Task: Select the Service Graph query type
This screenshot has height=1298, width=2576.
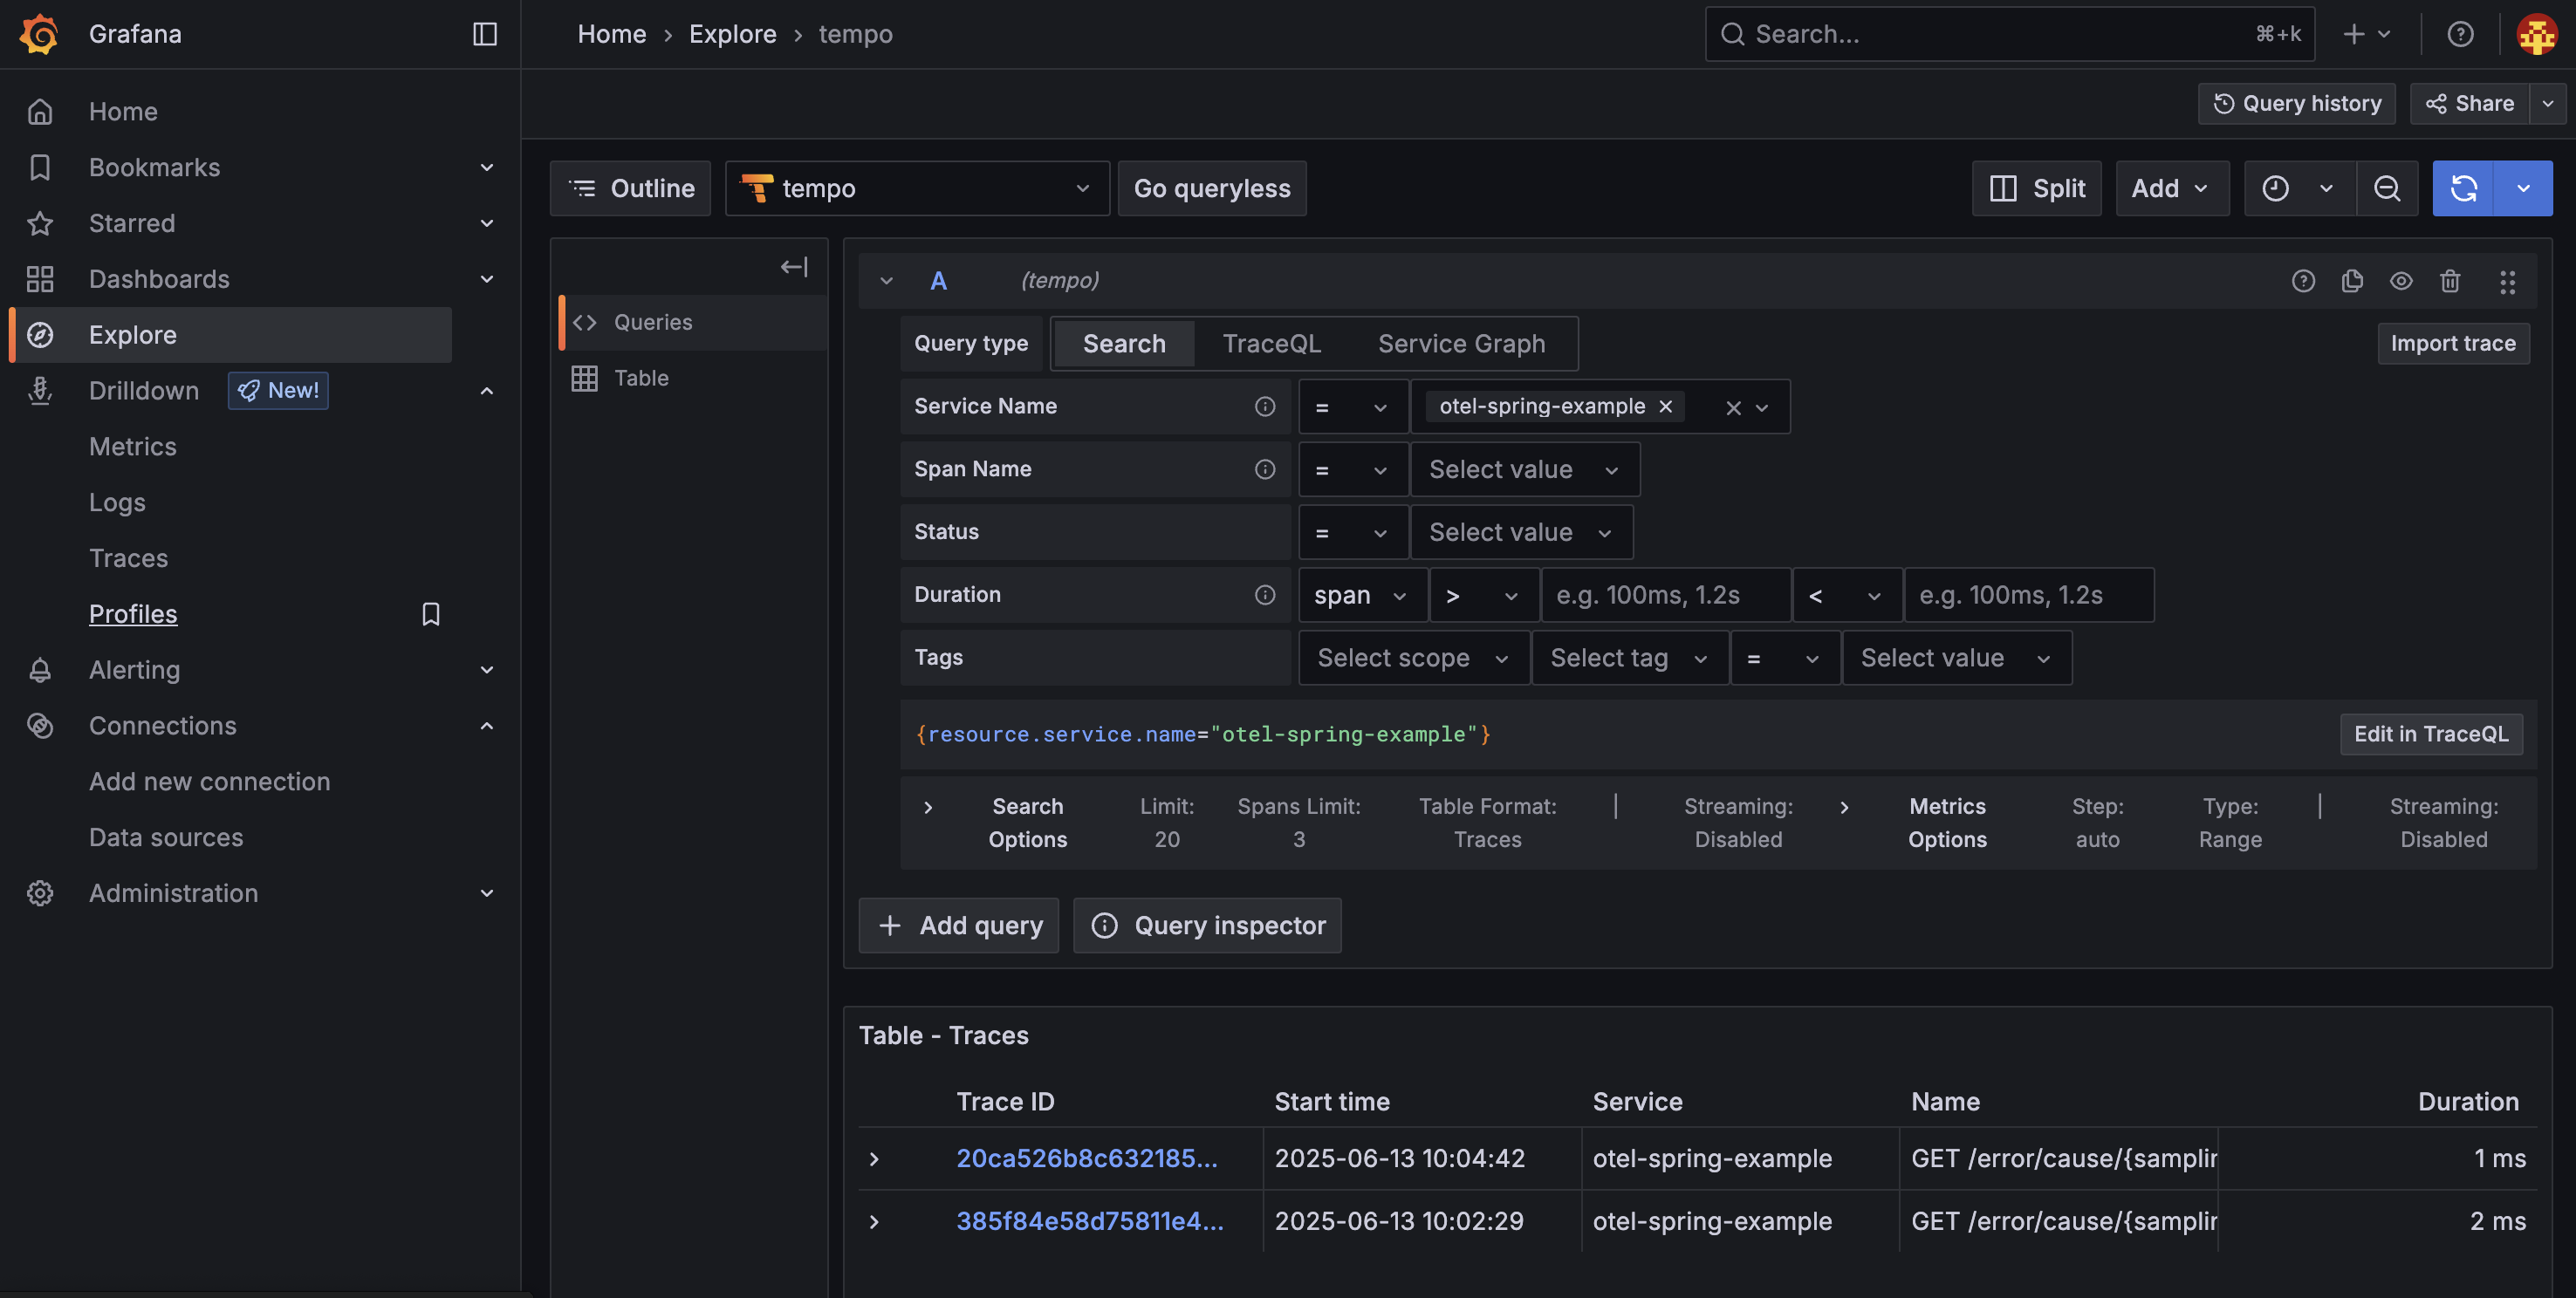Action: pyautogui.click(x=1461, y=343)
